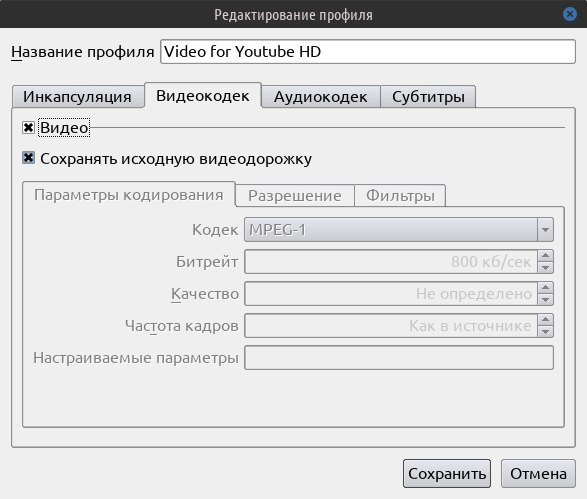The width and height of the screenshot is (587, 499).
Task: Increase the Битрейт value with up arrow
Action: 545,256
